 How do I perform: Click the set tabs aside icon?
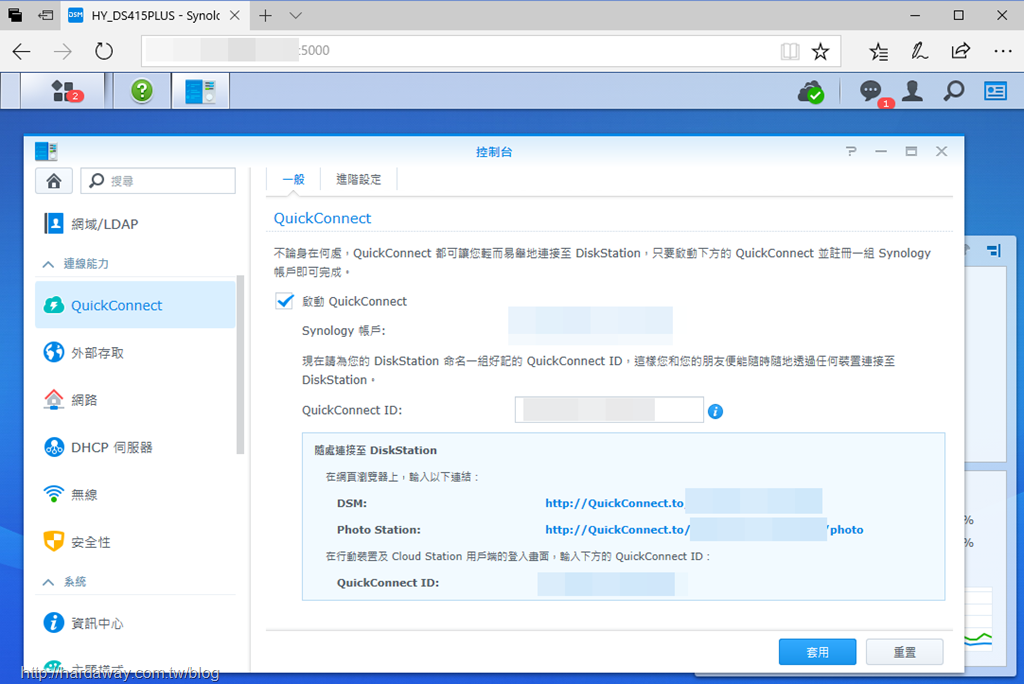[x=46, y=15]
